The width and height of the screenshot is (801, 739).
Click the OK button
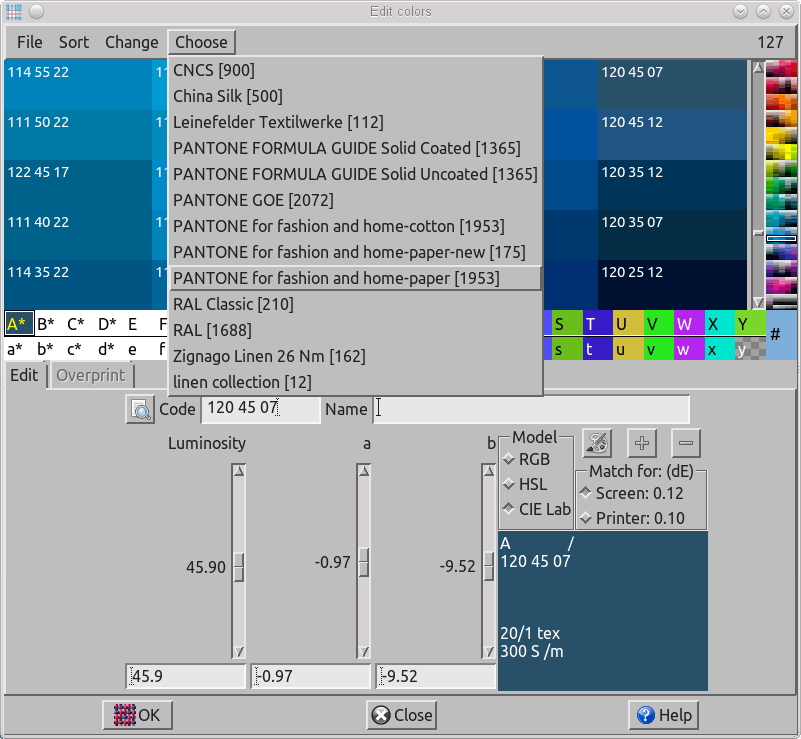click(x=137, y=715)
